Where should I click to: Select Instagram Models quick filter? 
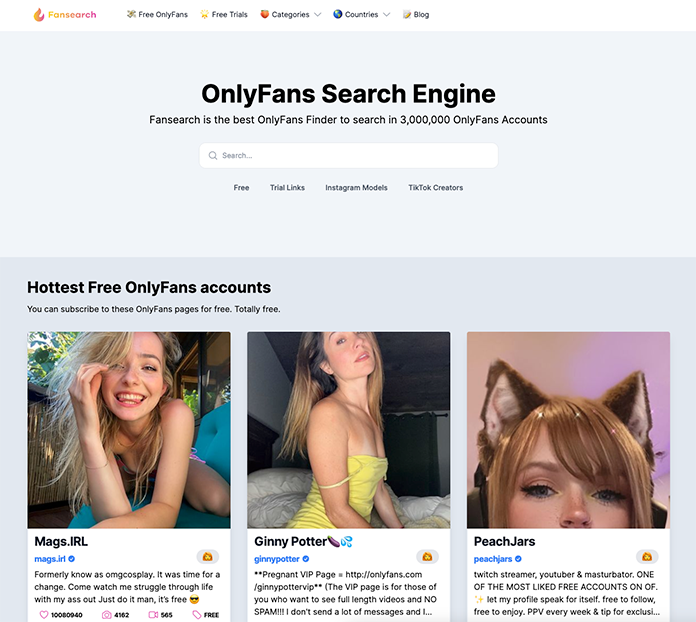point(356,188)
